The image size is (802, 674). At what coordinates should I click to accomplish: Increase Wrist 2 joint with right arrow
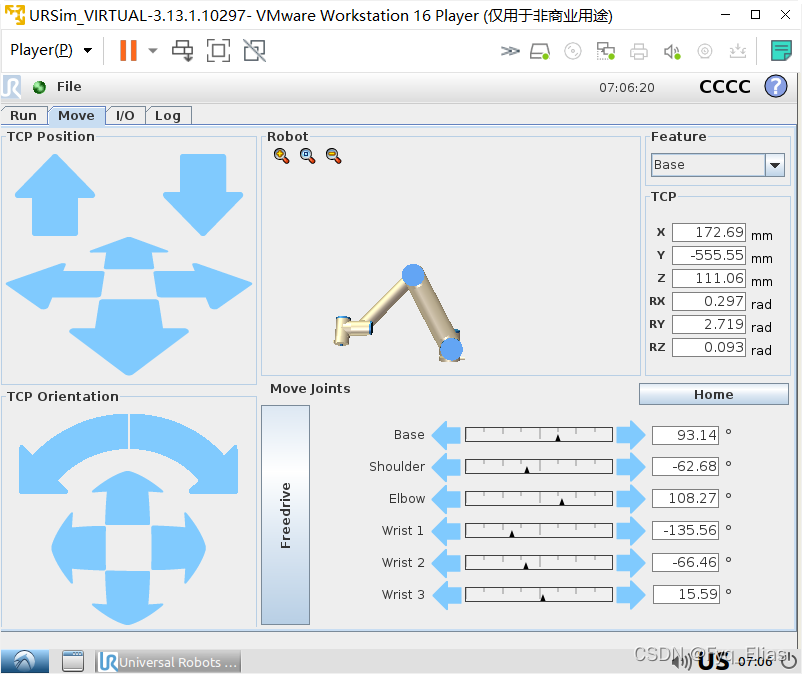point(631,563)
